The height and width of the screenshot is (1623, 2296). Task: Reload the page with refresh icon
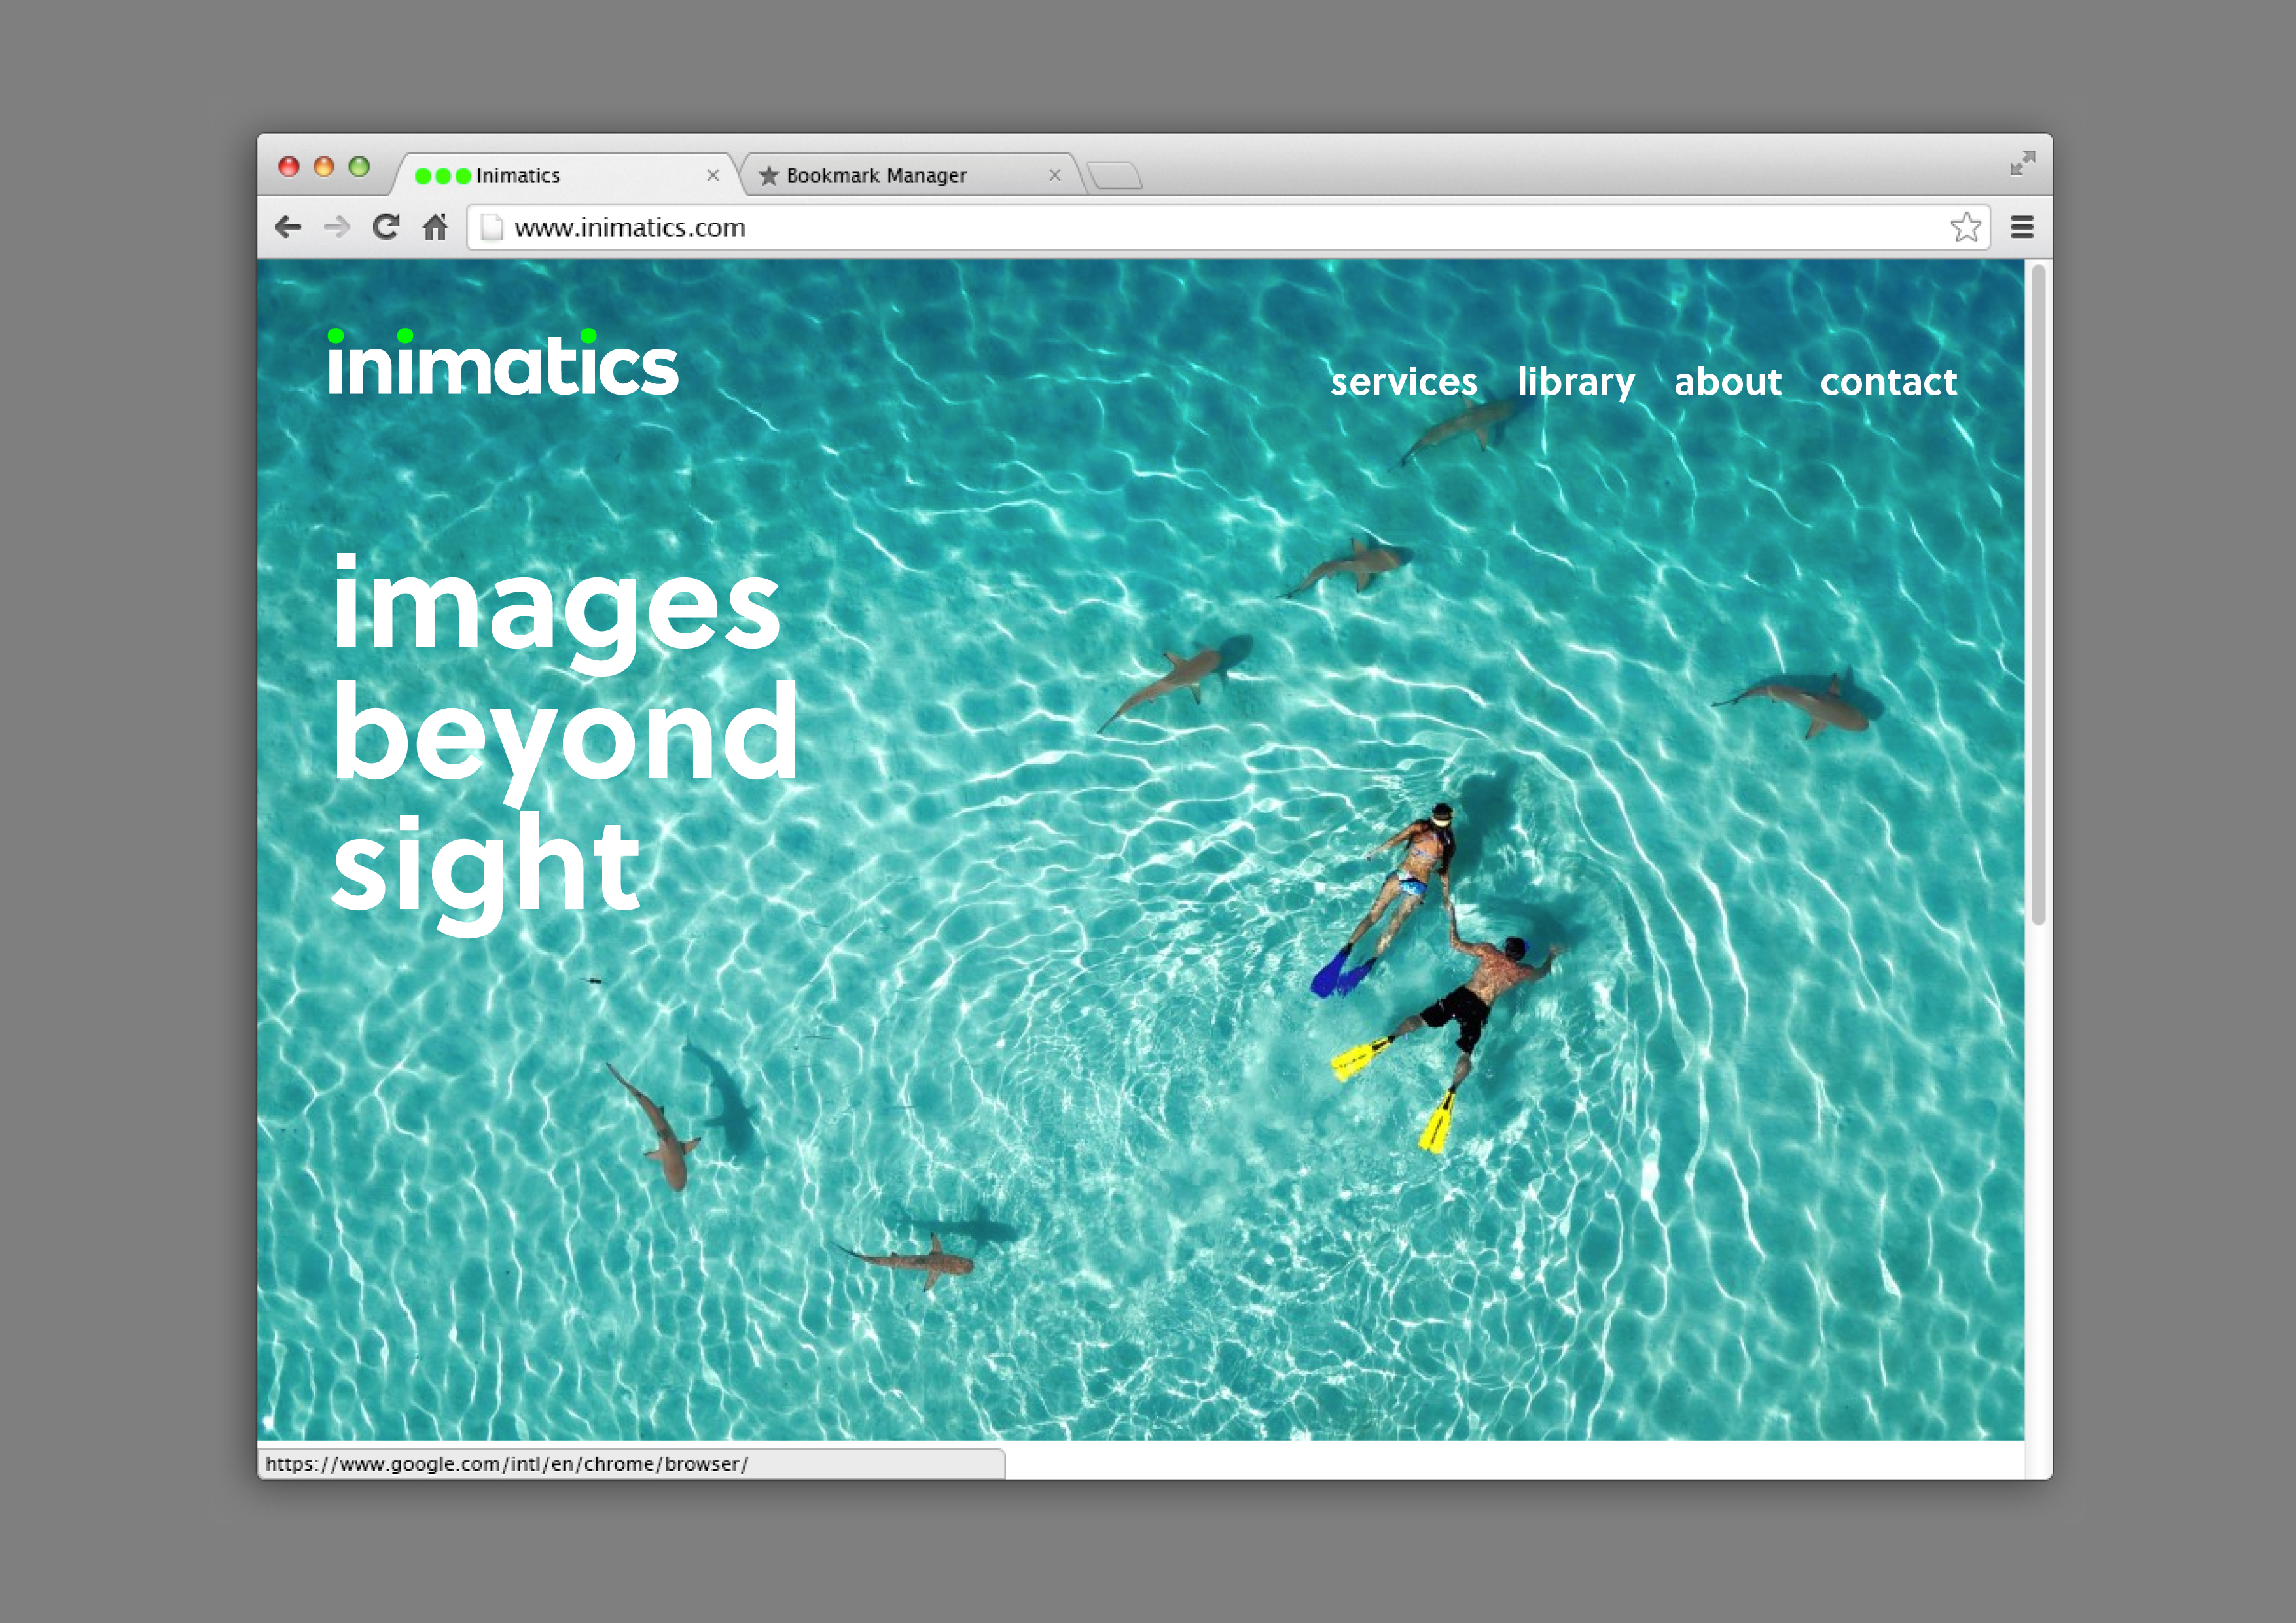tap(386, 227)
